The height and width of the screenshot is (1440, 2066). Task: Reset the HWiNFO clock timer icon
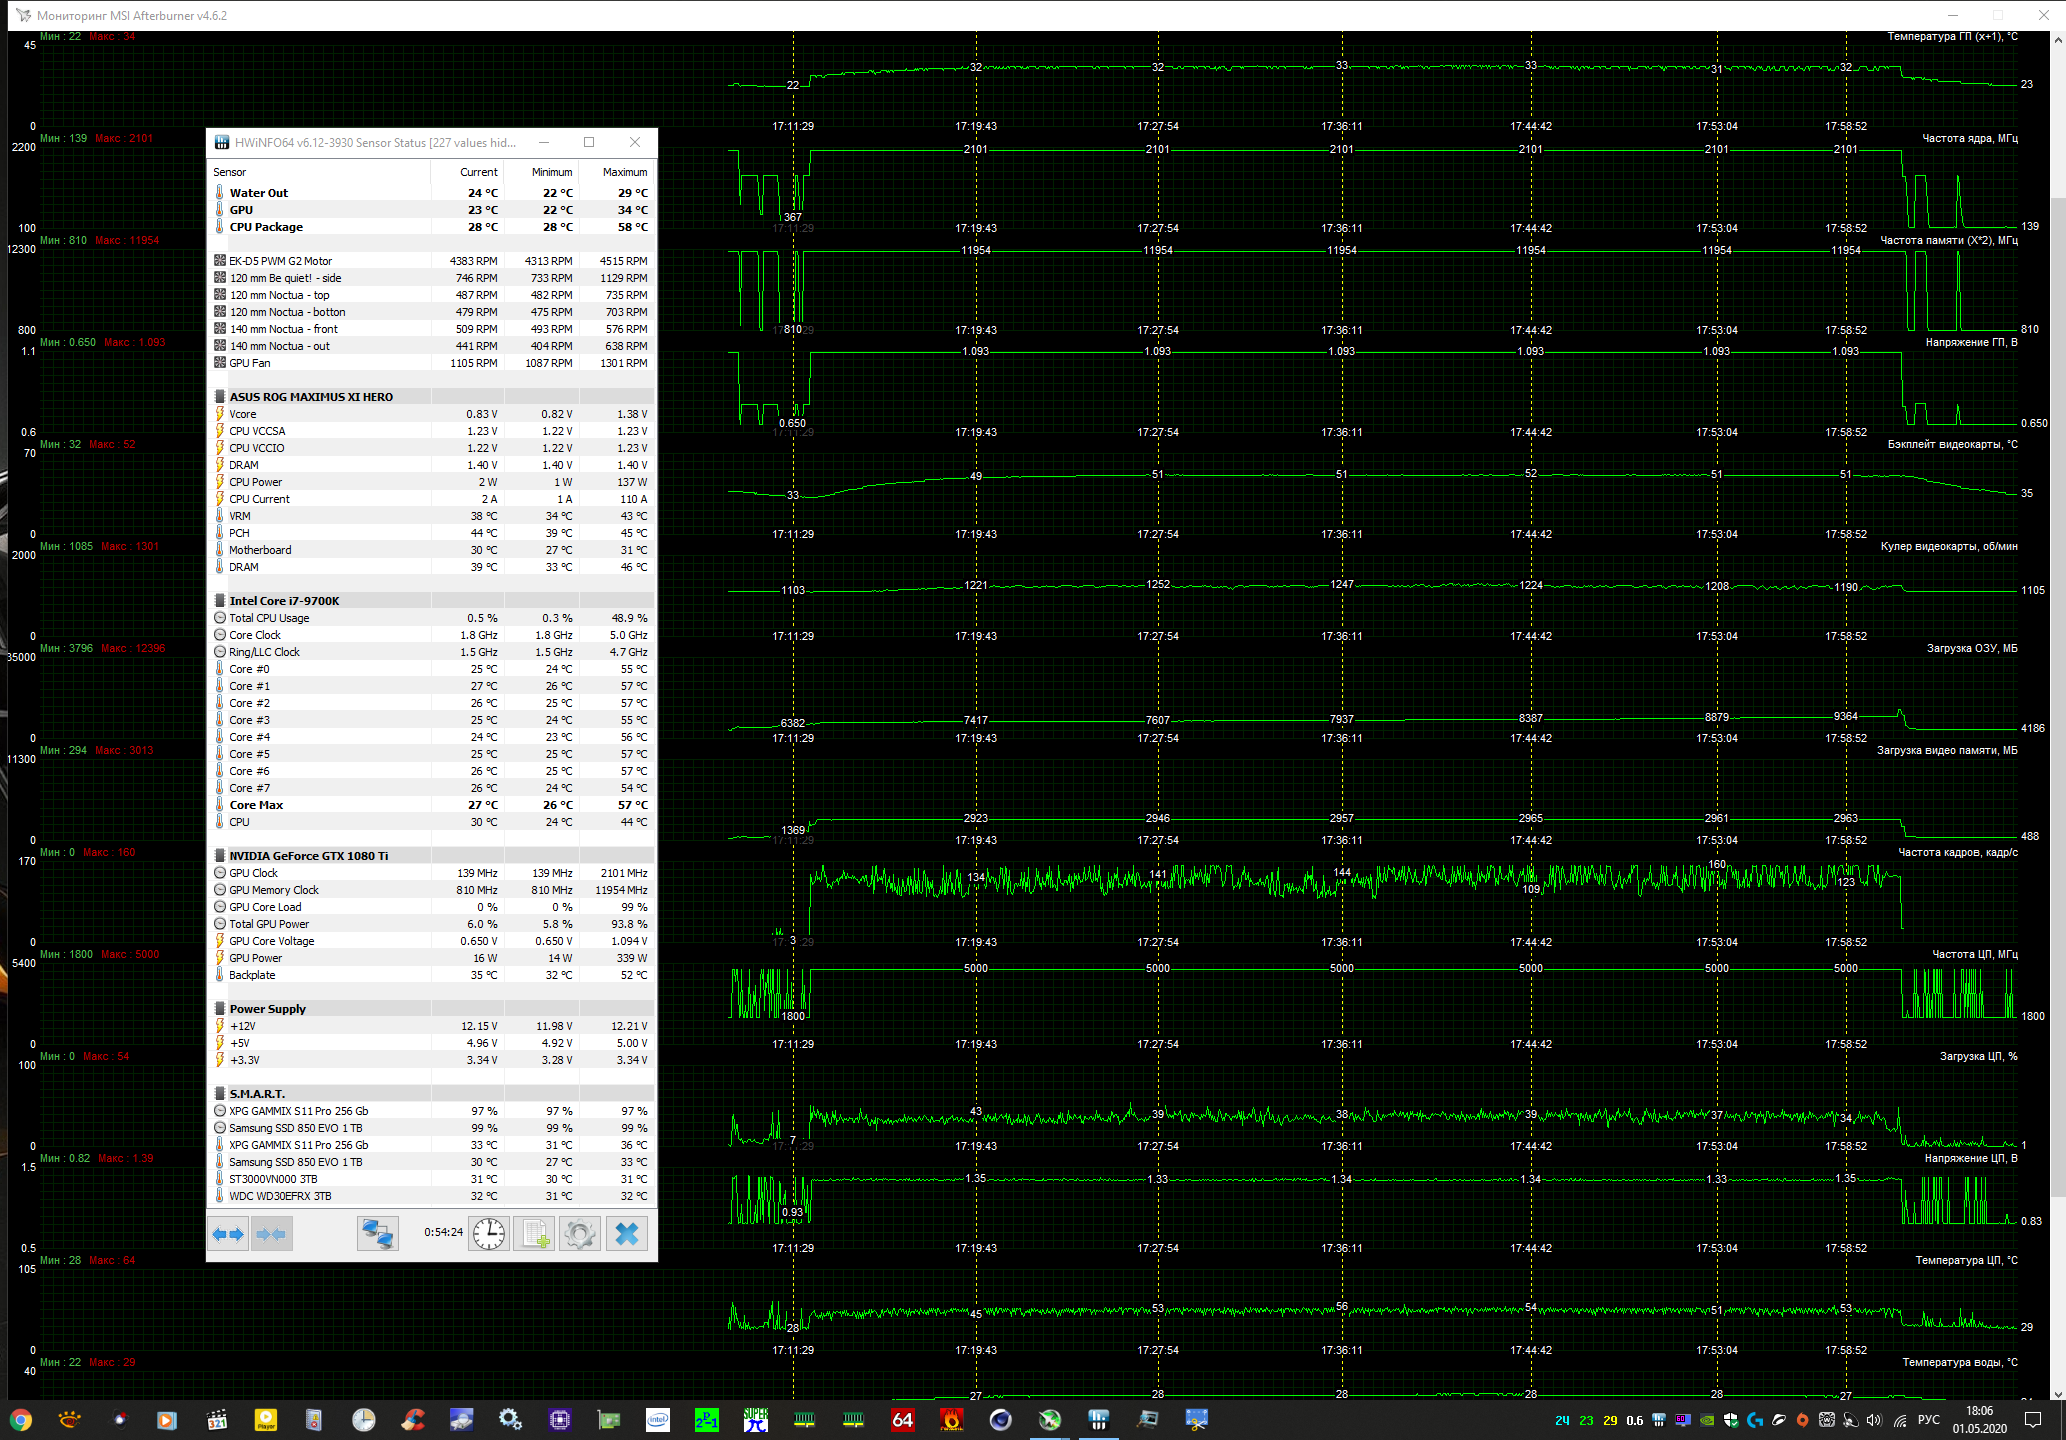489,1234
